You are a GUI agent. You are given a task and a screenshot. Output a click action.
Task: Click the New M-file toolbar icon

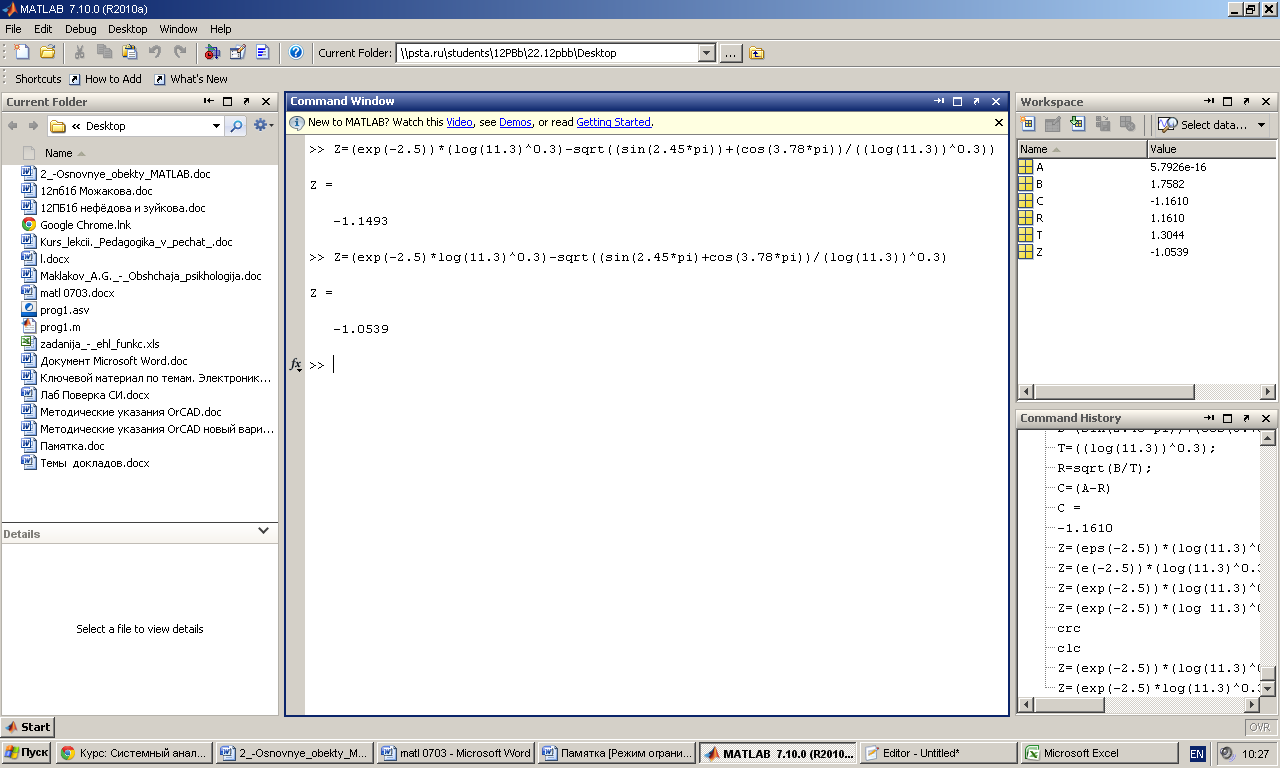click(22, 53)
